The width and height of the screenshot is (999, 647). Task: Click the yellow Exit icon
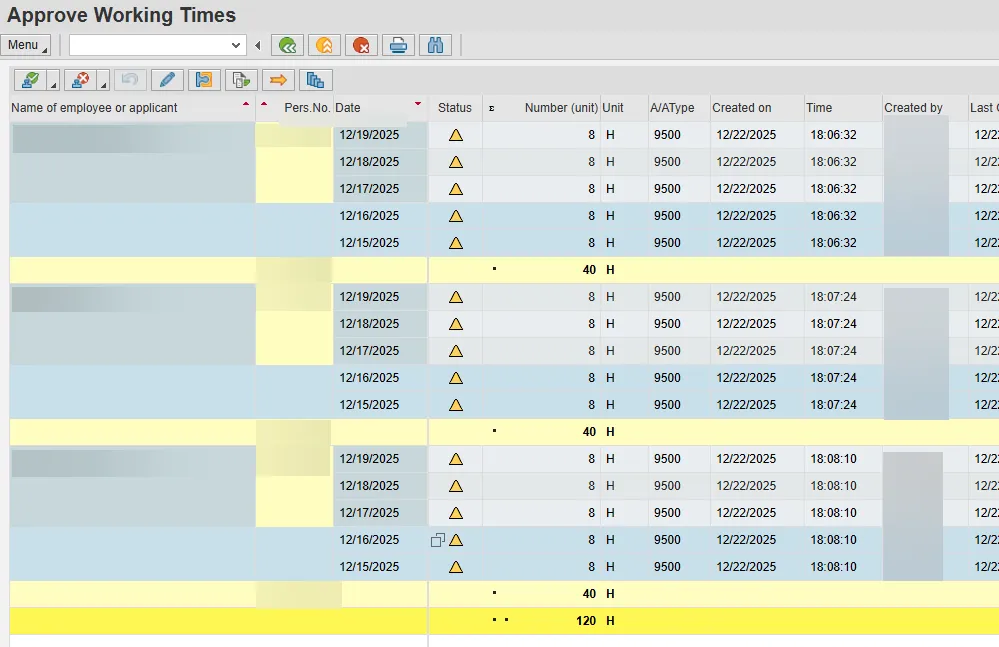coord(325,45)
